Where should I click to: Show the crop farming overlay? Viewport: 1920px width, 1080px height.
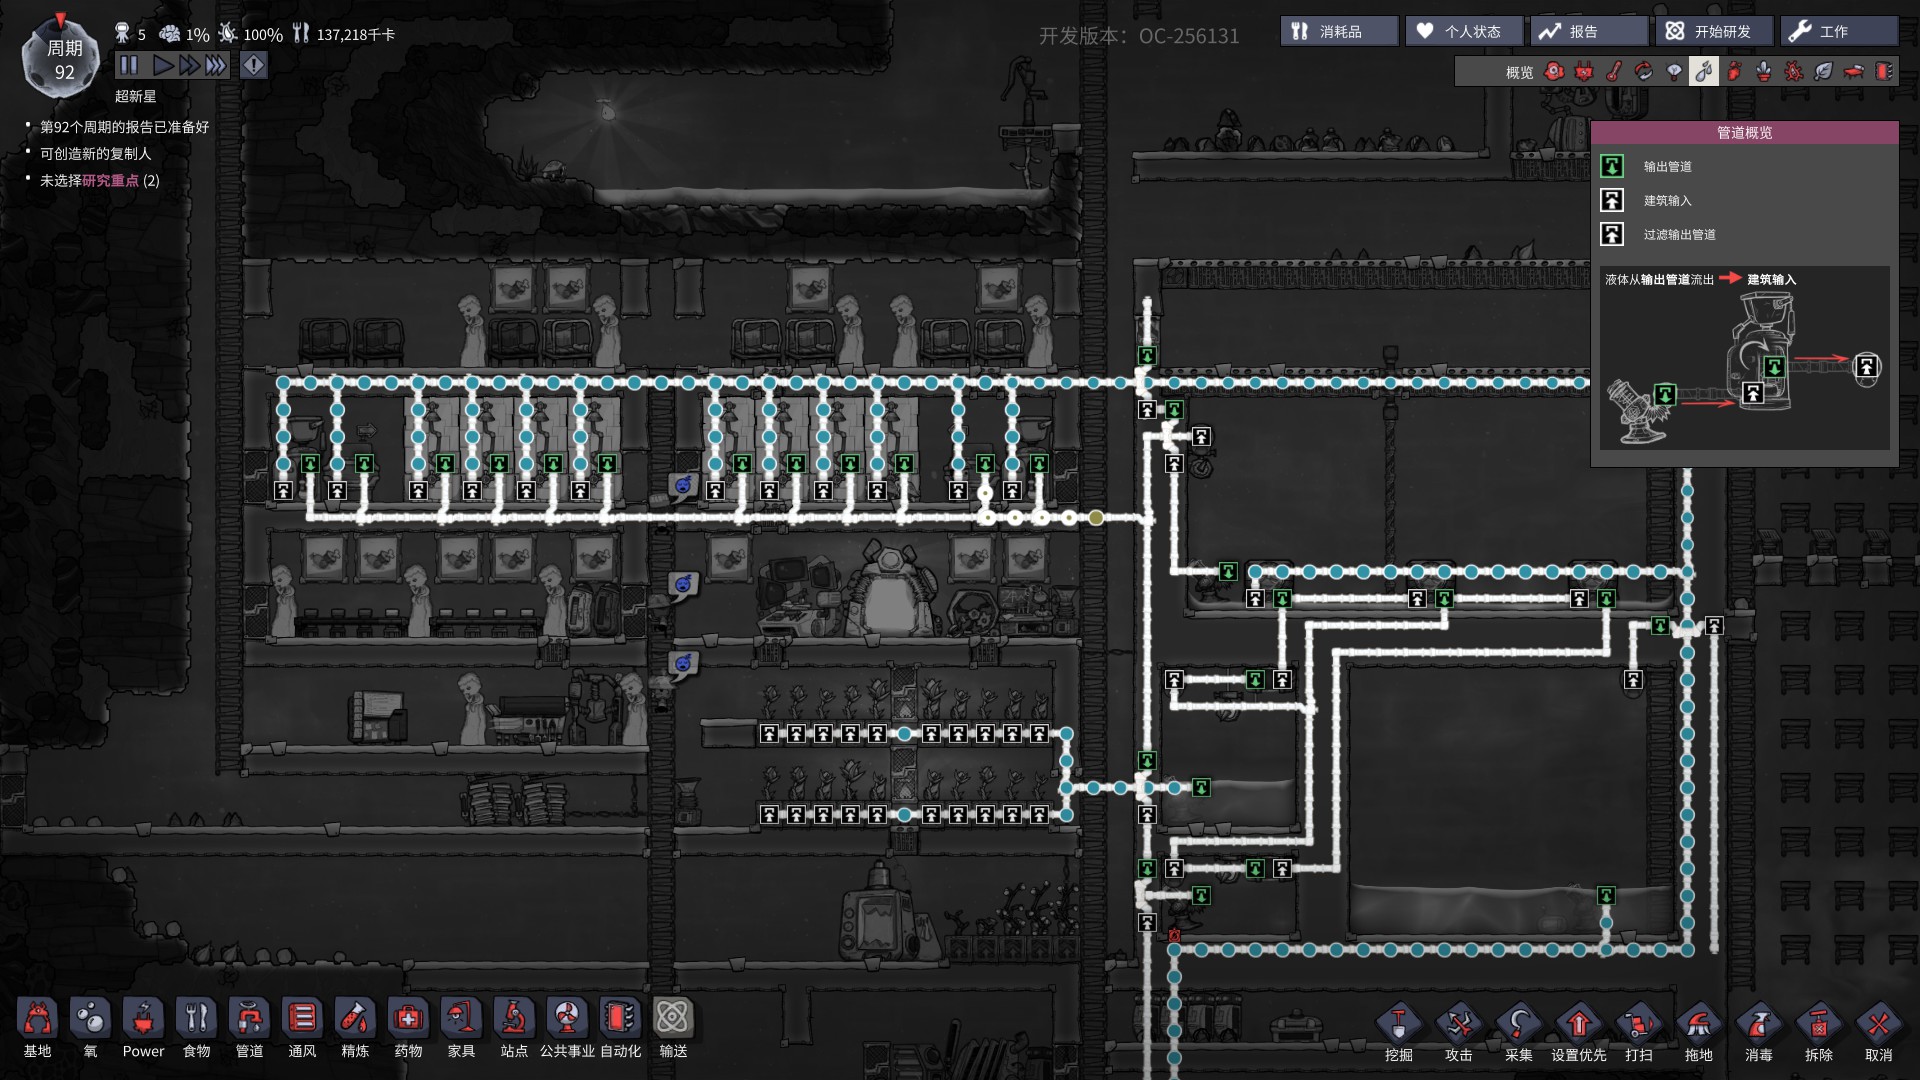click(x=1764, y=72)
